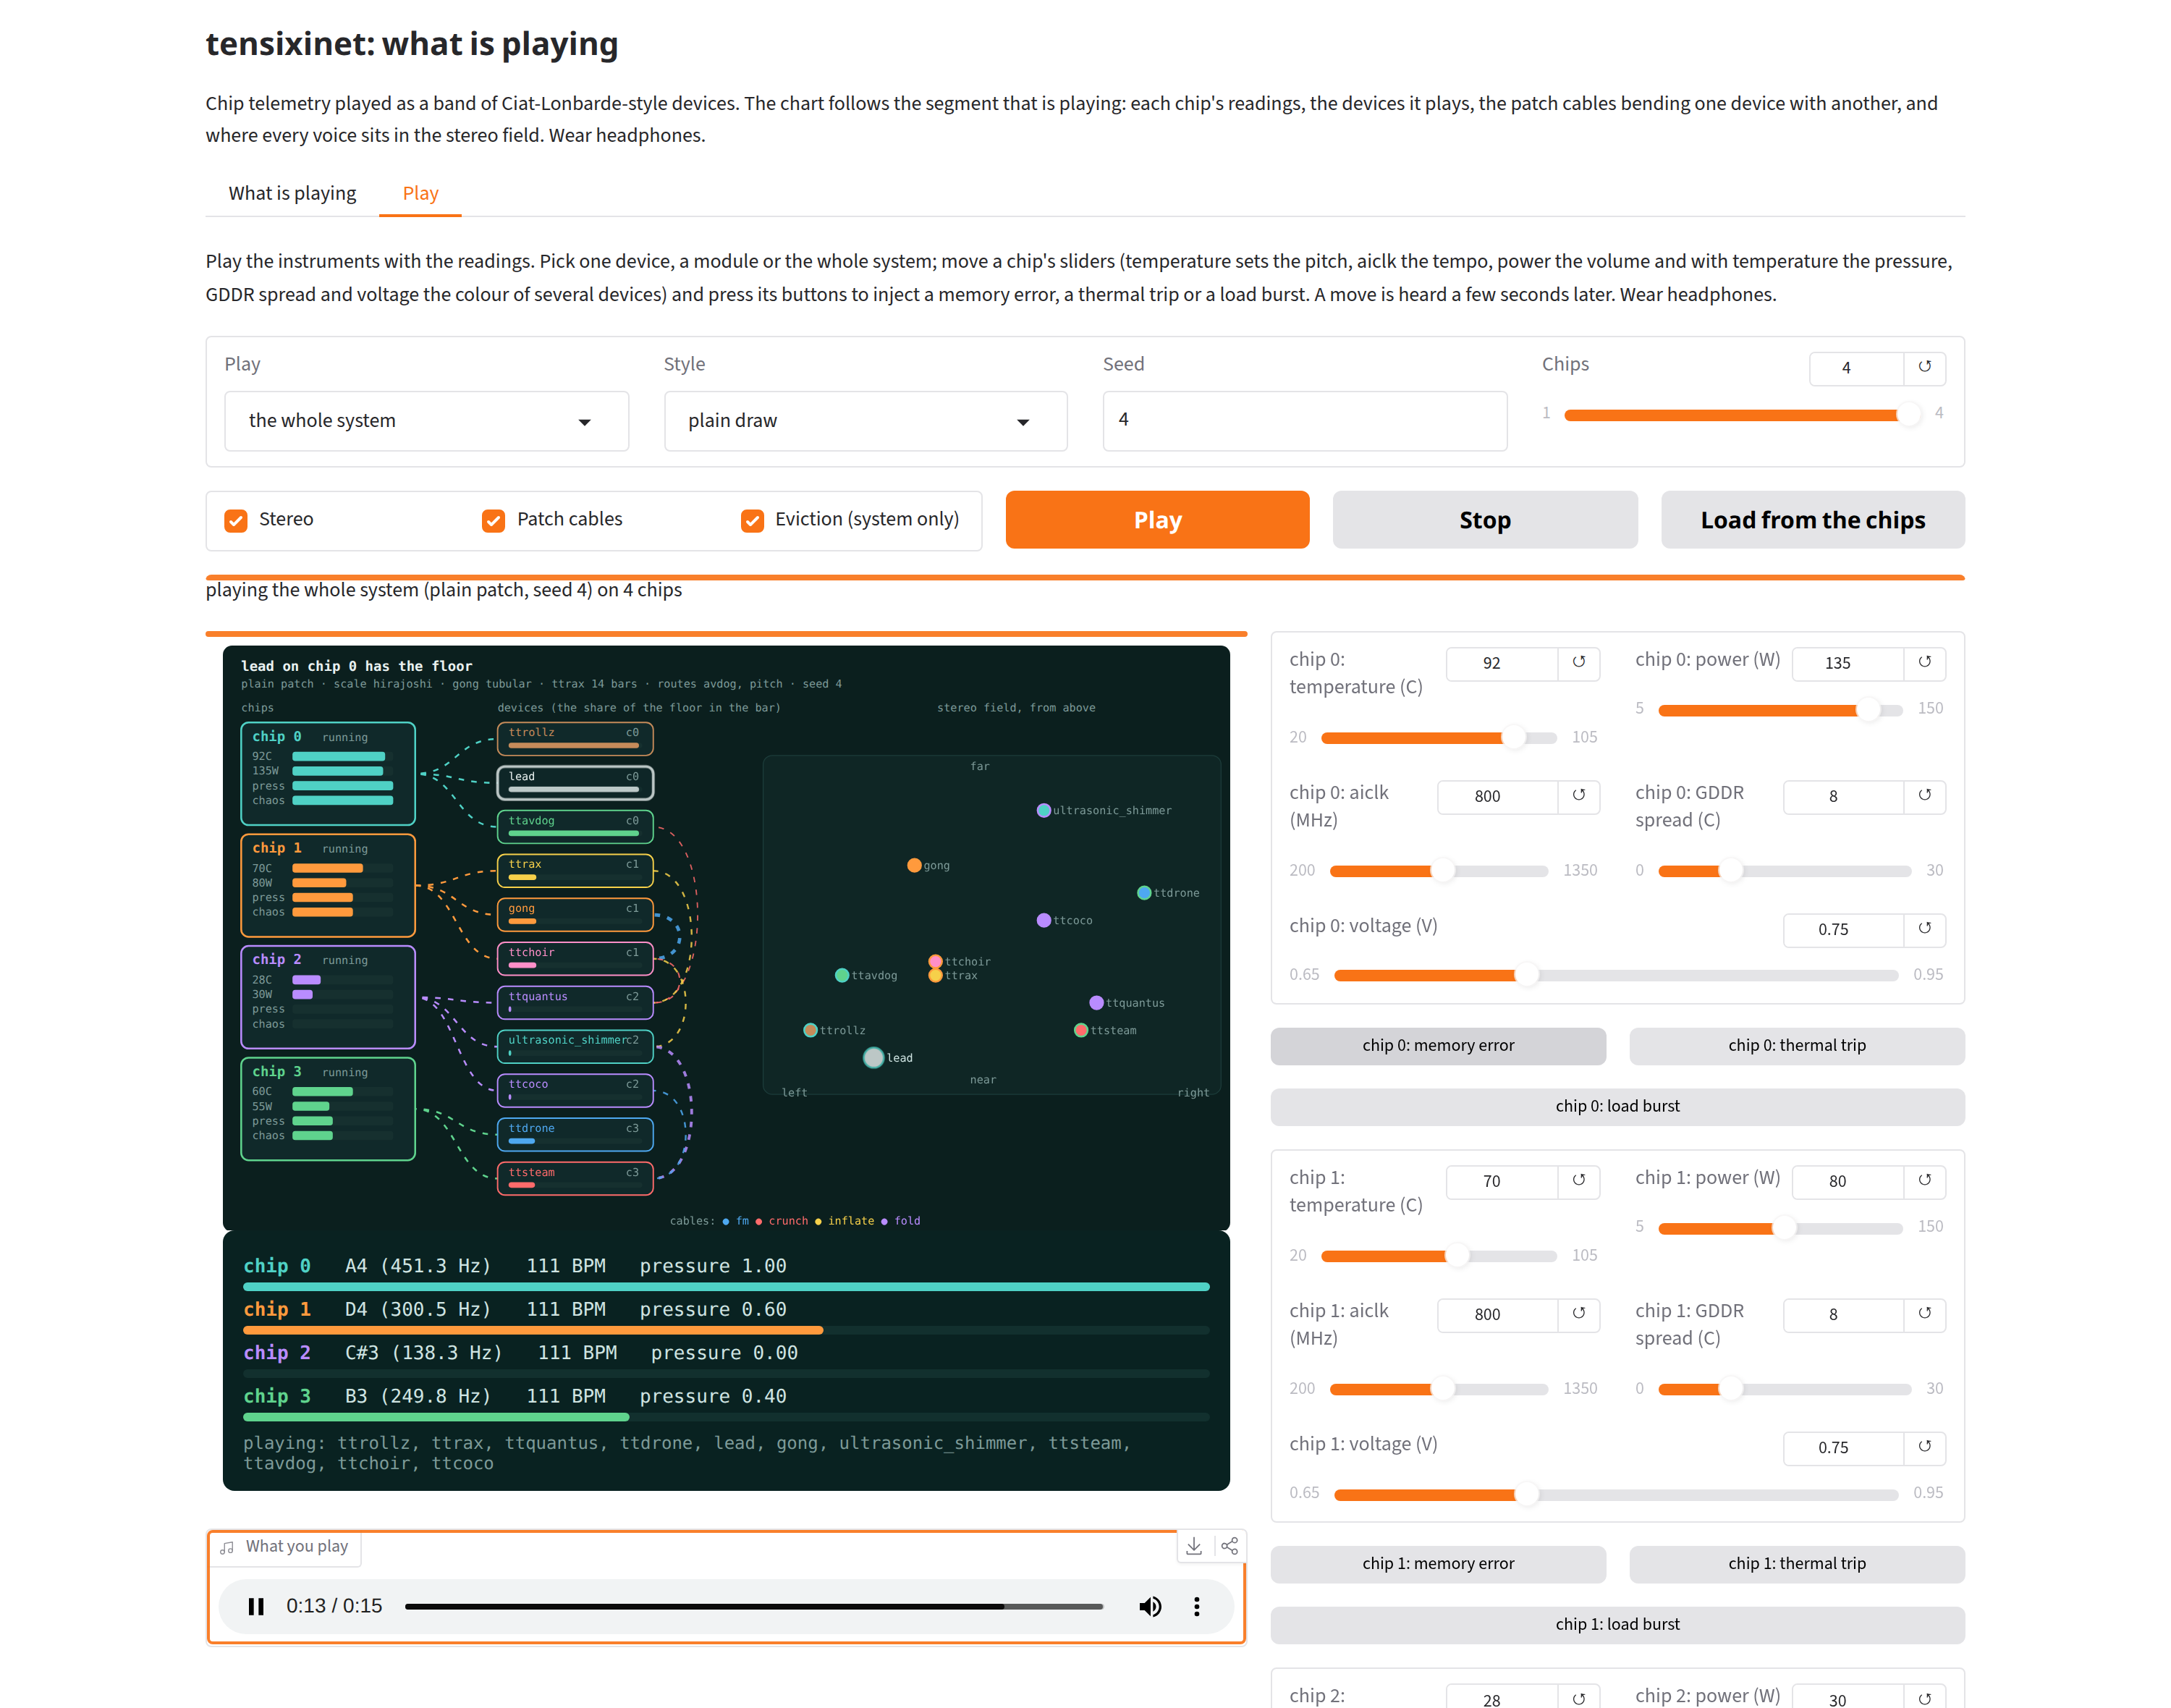2171x1708 pixels.
Task: Uncheck the Patch cables checkbox
Action: (493, 520)
